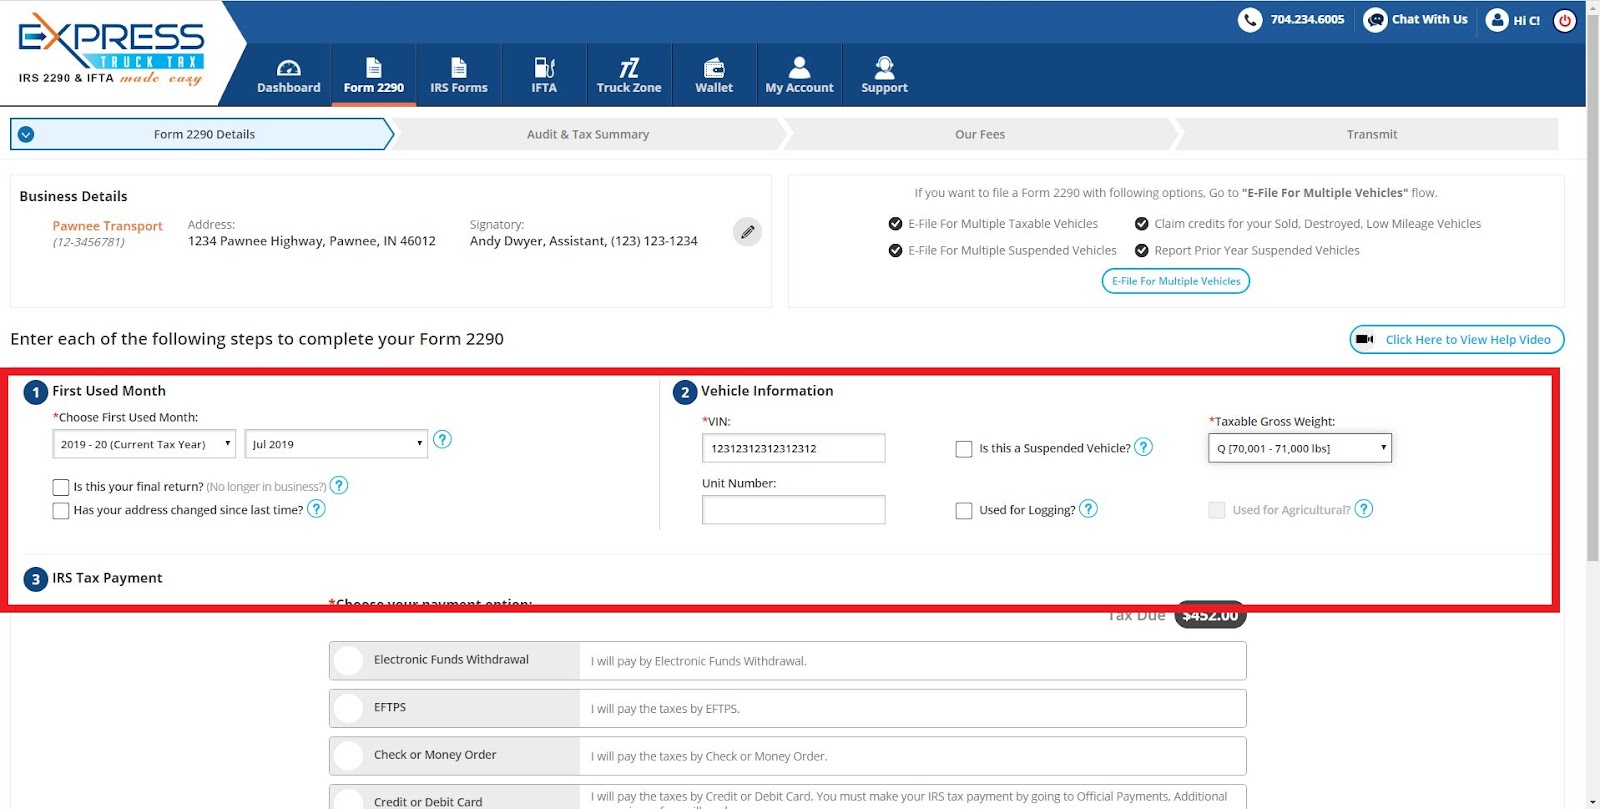Click 'E-File For Multiple Suspended Vehicles' text

(x=1012, y=251)
